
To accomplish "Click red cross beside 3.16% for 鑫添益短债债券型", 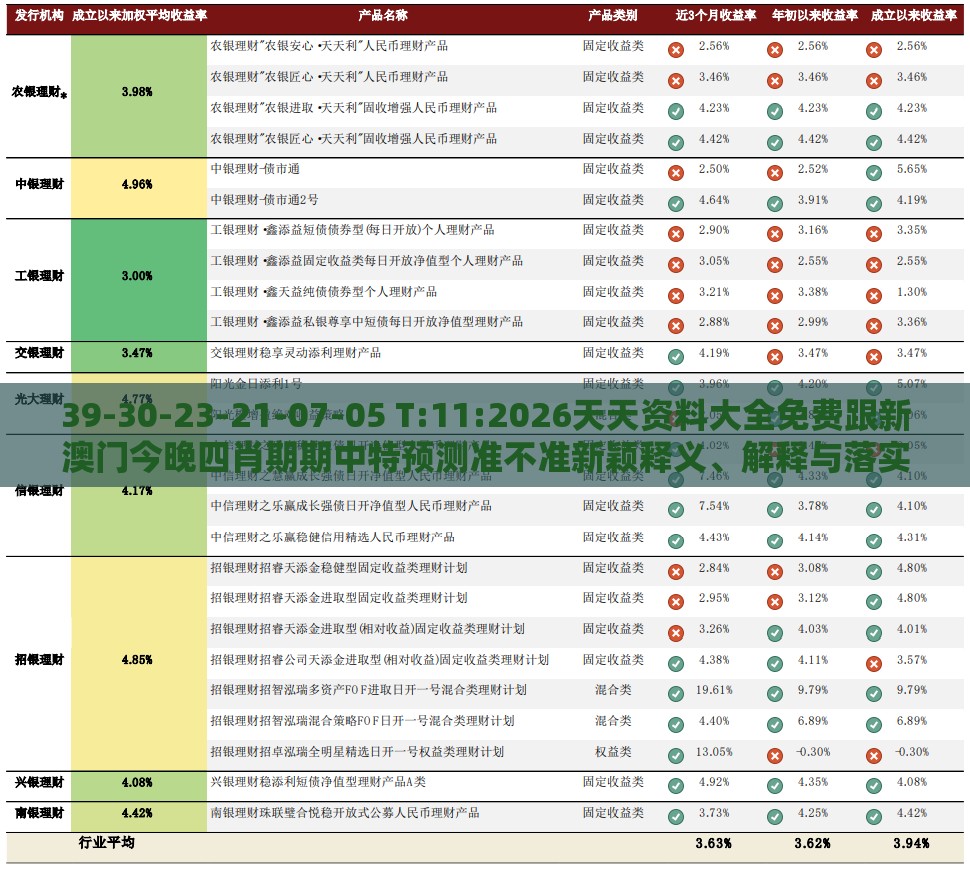I will (775, 234).
